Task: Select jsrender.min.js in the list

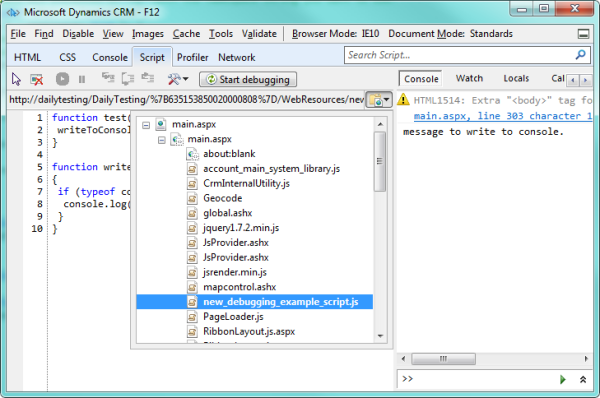Action: click(x=235, y=272)
